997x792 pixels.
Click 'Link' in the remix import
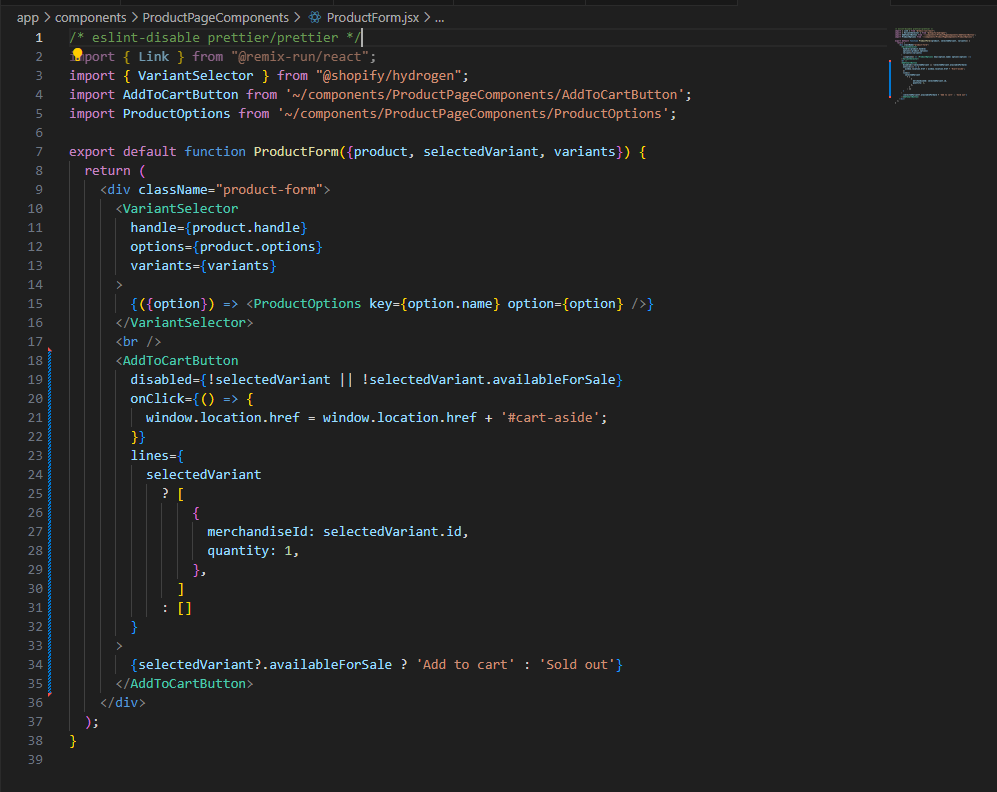(153, 57)
